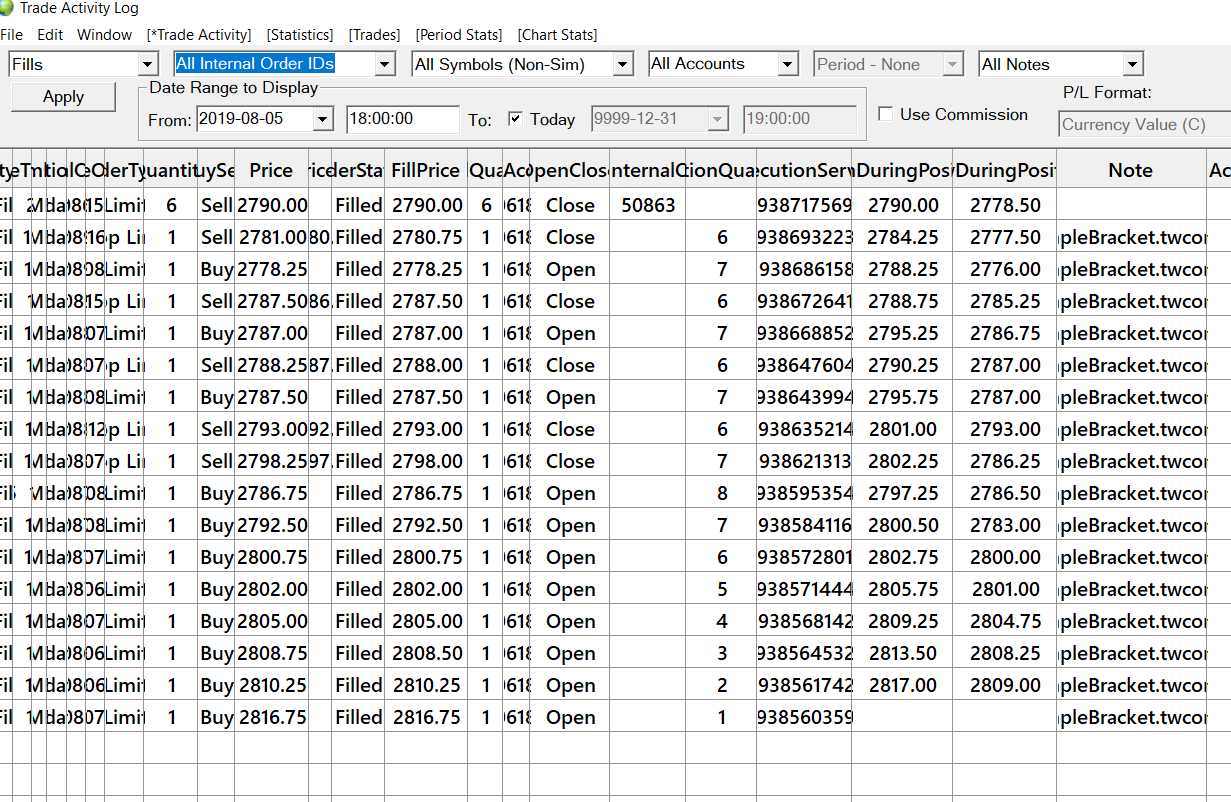Click the Apply button
Image resolution: width=1231 pixels, height=802 pixels.
(63, 97)
